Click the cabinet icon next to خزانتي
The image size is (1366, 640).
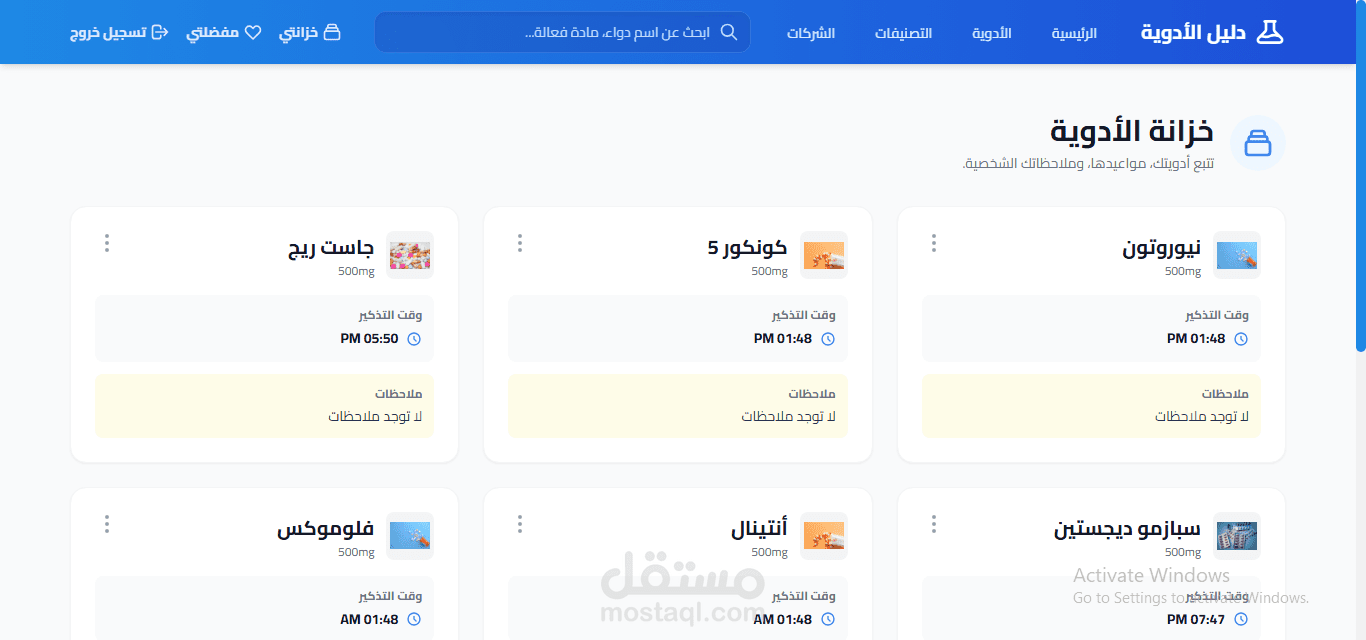click(332, 32)
